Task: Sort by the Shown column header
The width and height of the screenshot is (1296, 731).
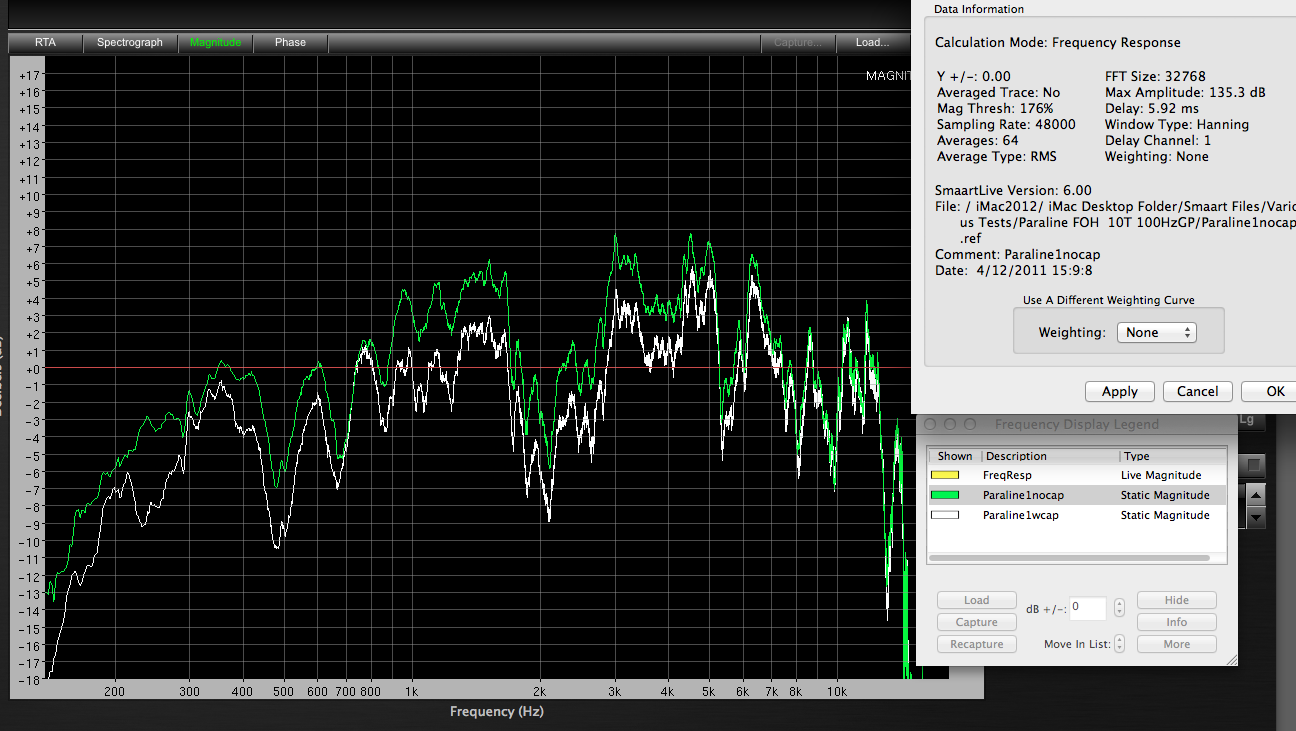Action: pos(954,456)
